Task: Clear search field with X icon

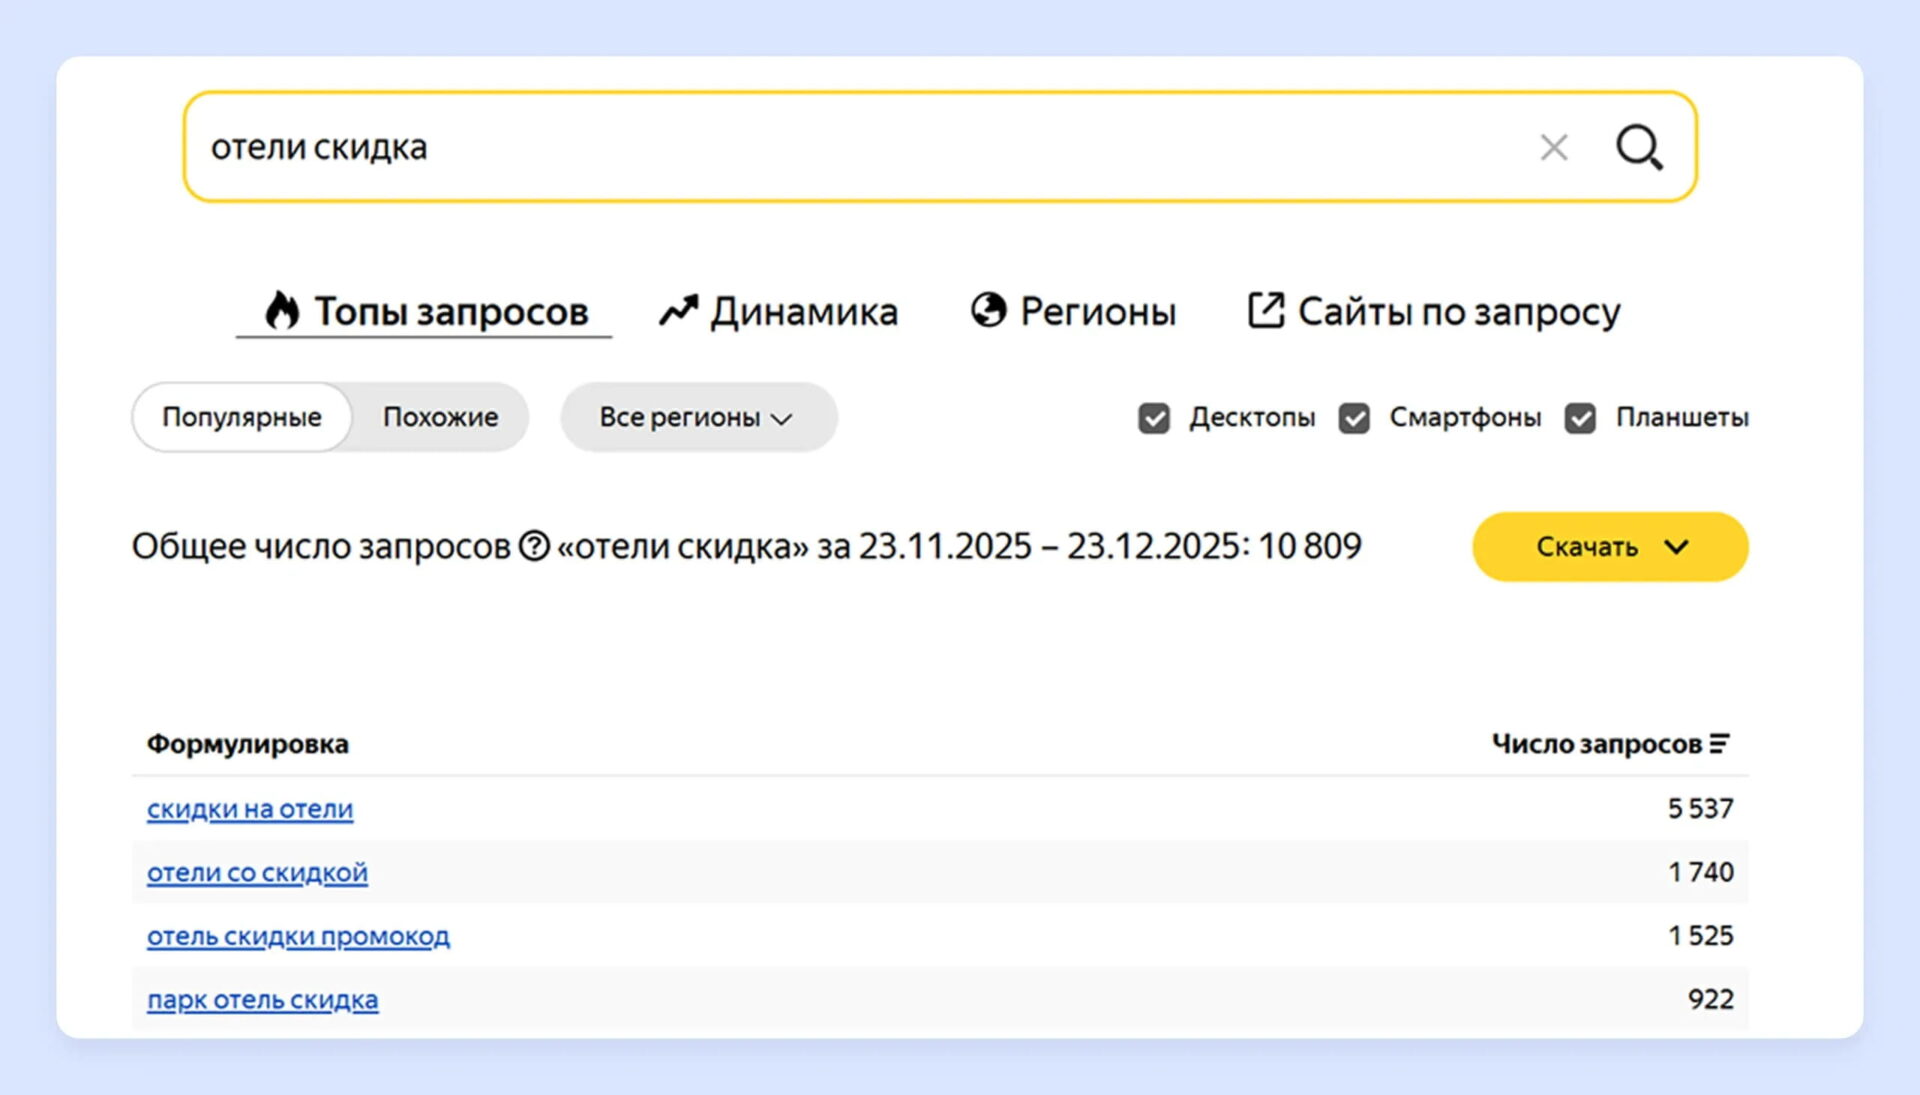Action: point(1553,148)
